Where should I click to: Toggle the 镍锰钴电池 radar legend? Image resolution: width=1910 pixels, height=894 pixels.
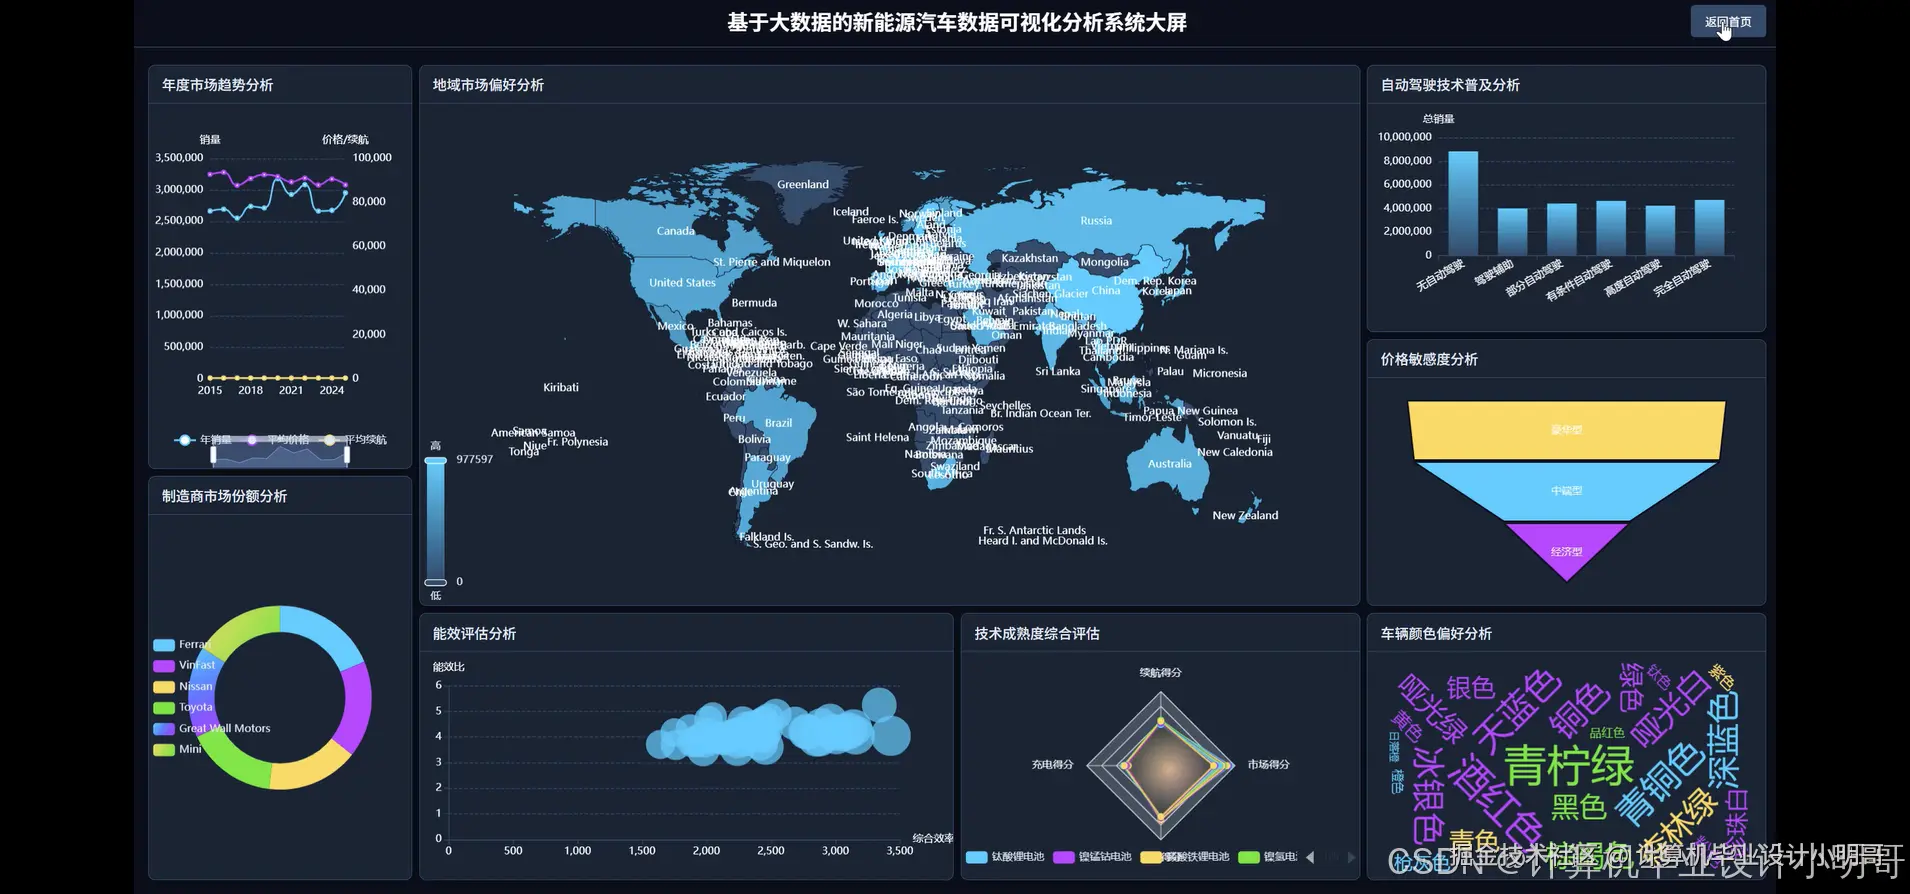[x=1093, y=857]
